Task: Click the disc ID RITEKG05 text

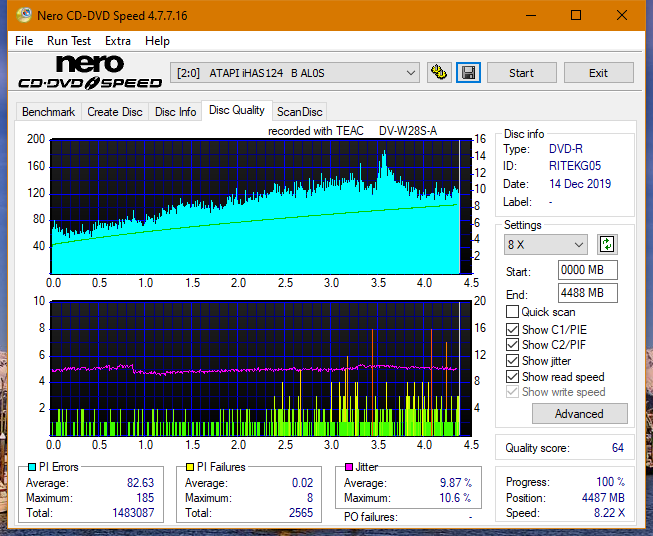Action: click(575, 166)
